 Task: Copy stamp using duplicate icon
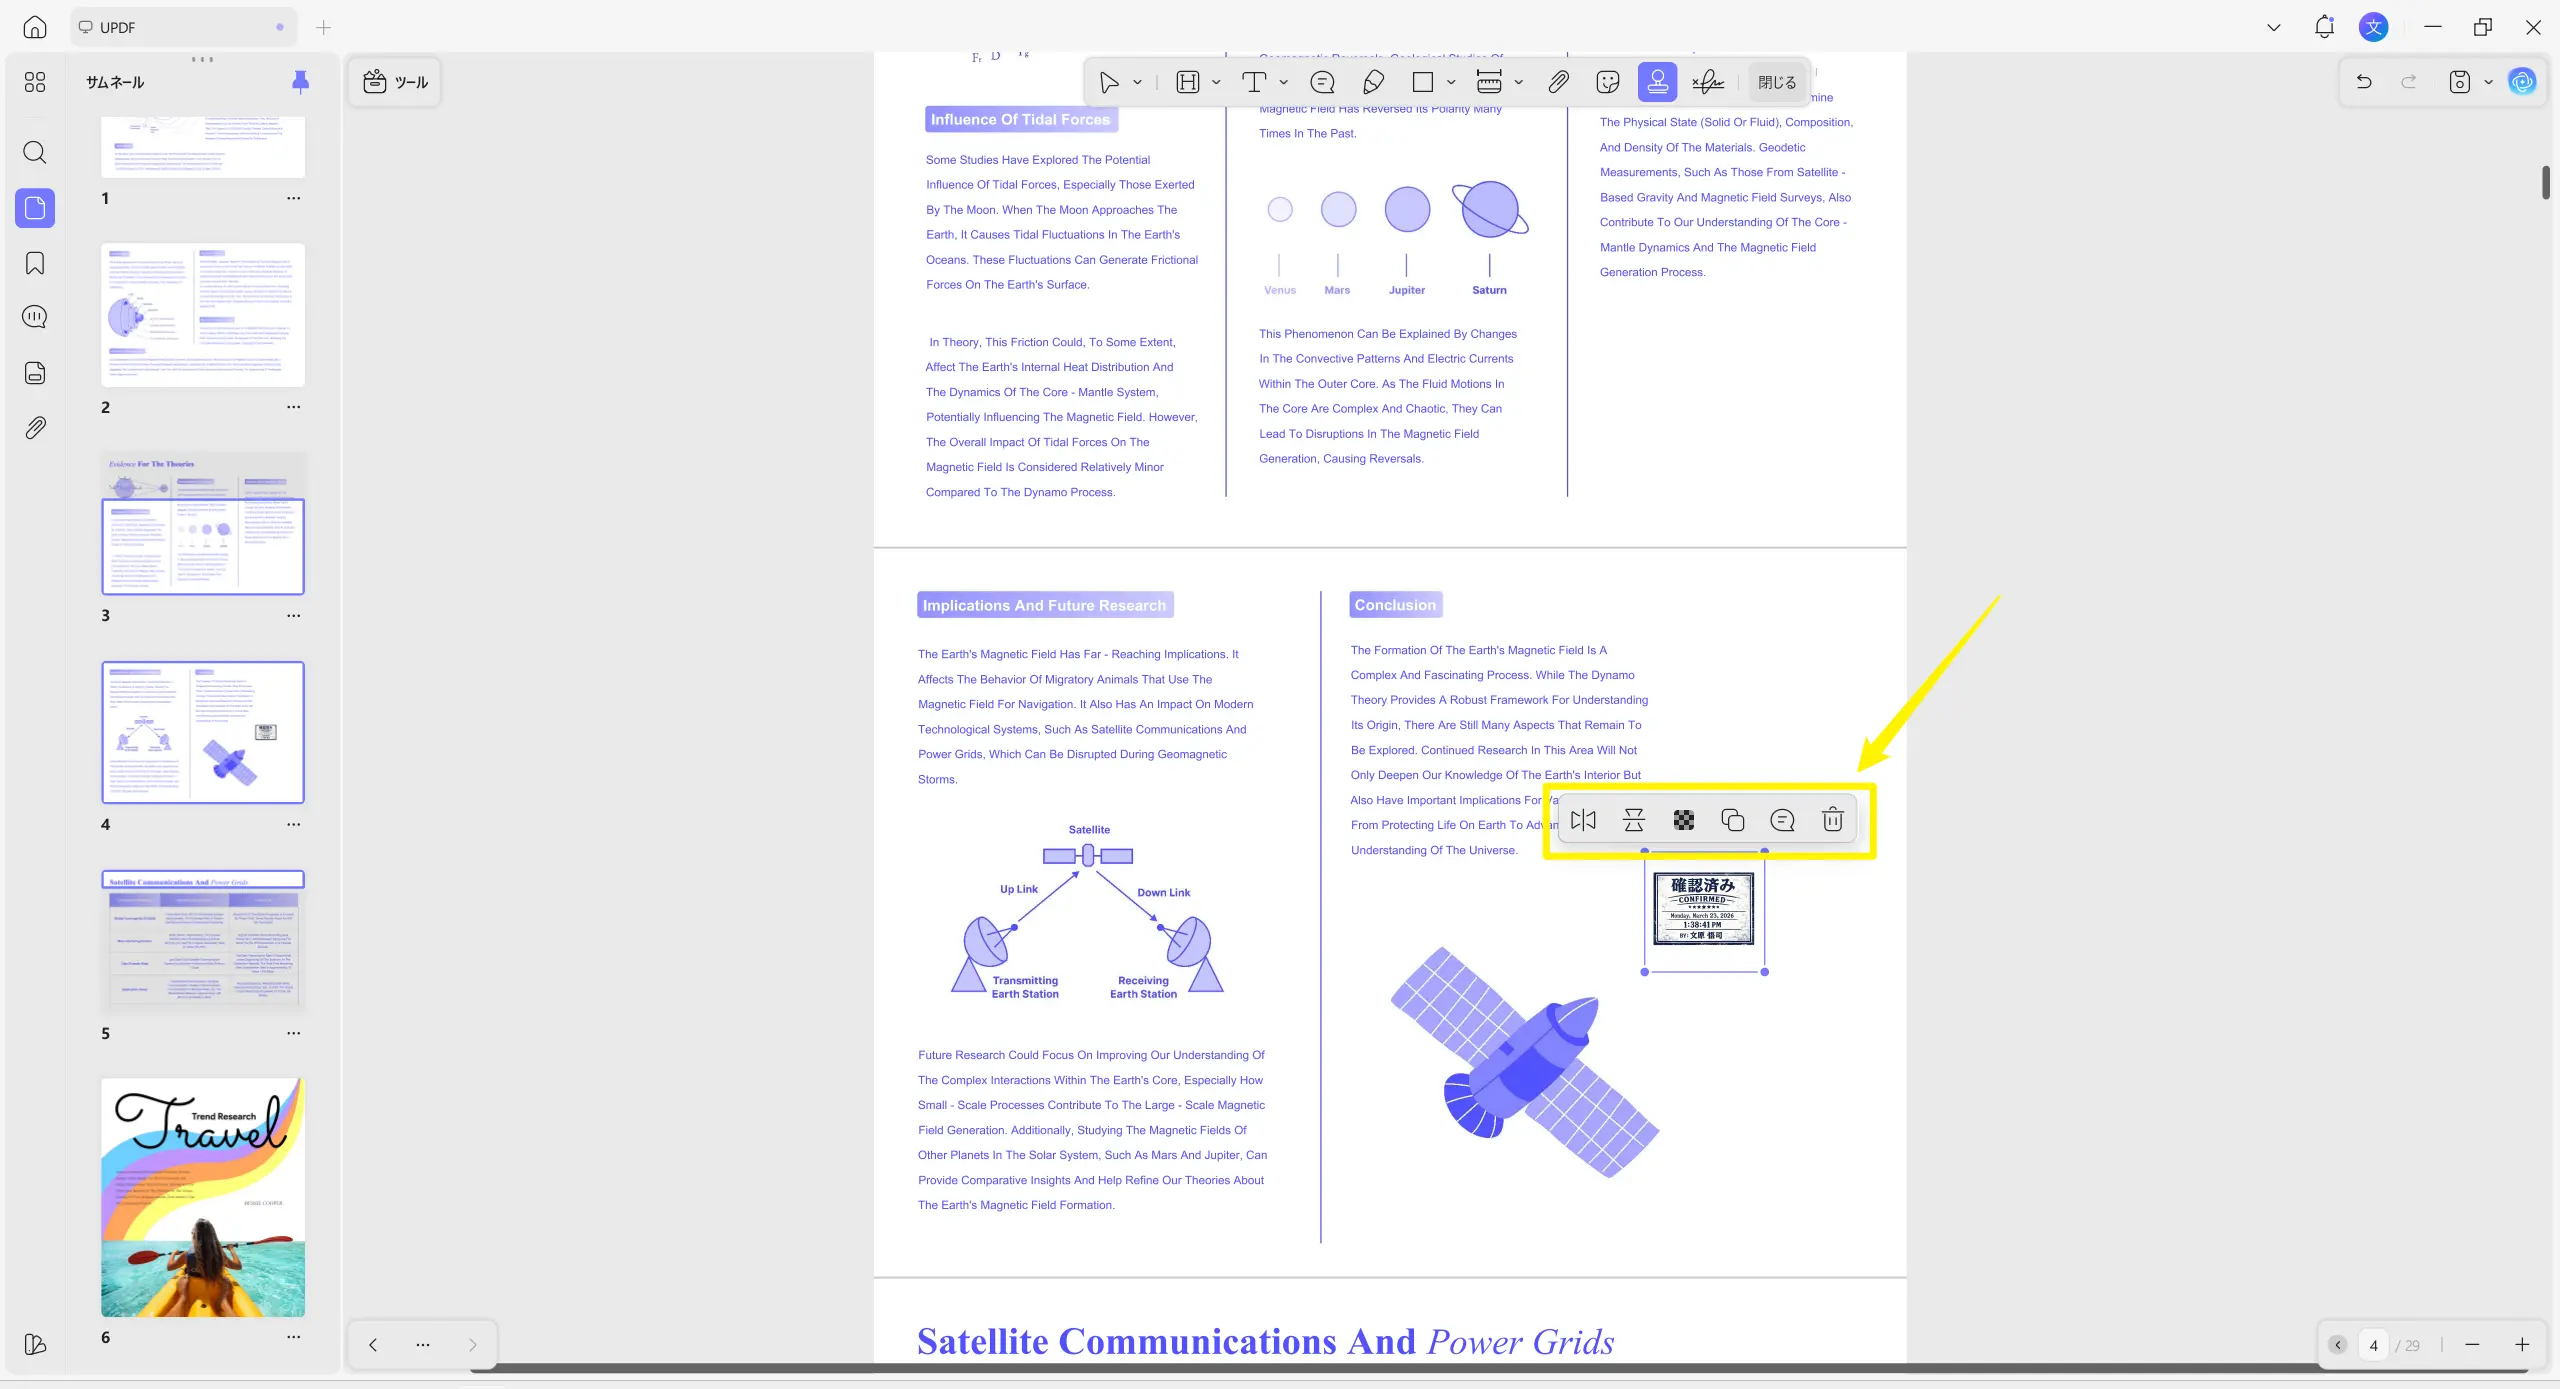[x=1732, y=820]
